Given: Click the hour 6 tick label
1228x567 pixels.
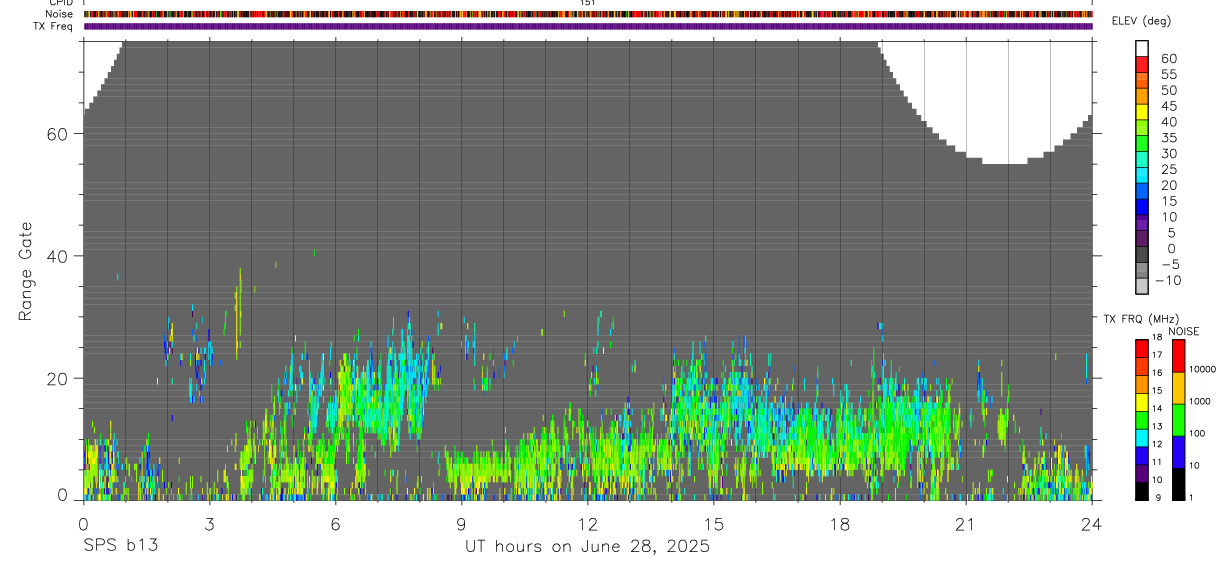Looking at the screenshot, I should (335, 525).
